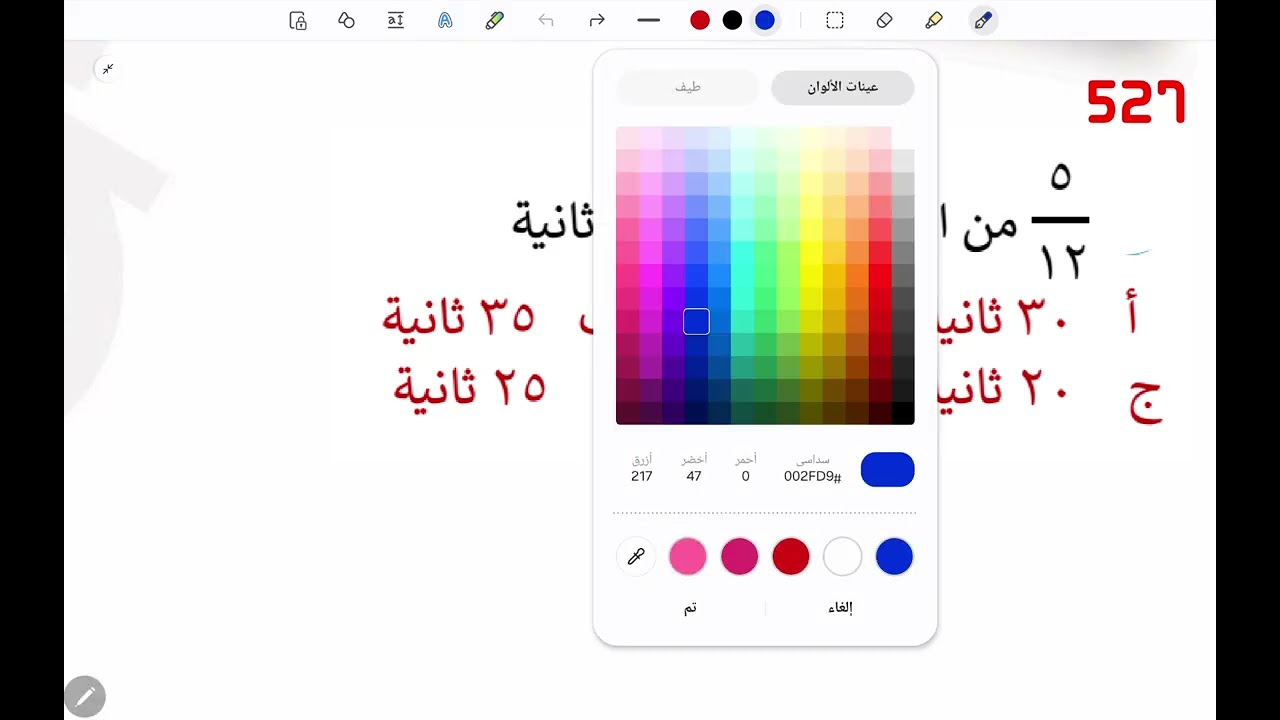Edit the red value 0 field

[745, 476]
